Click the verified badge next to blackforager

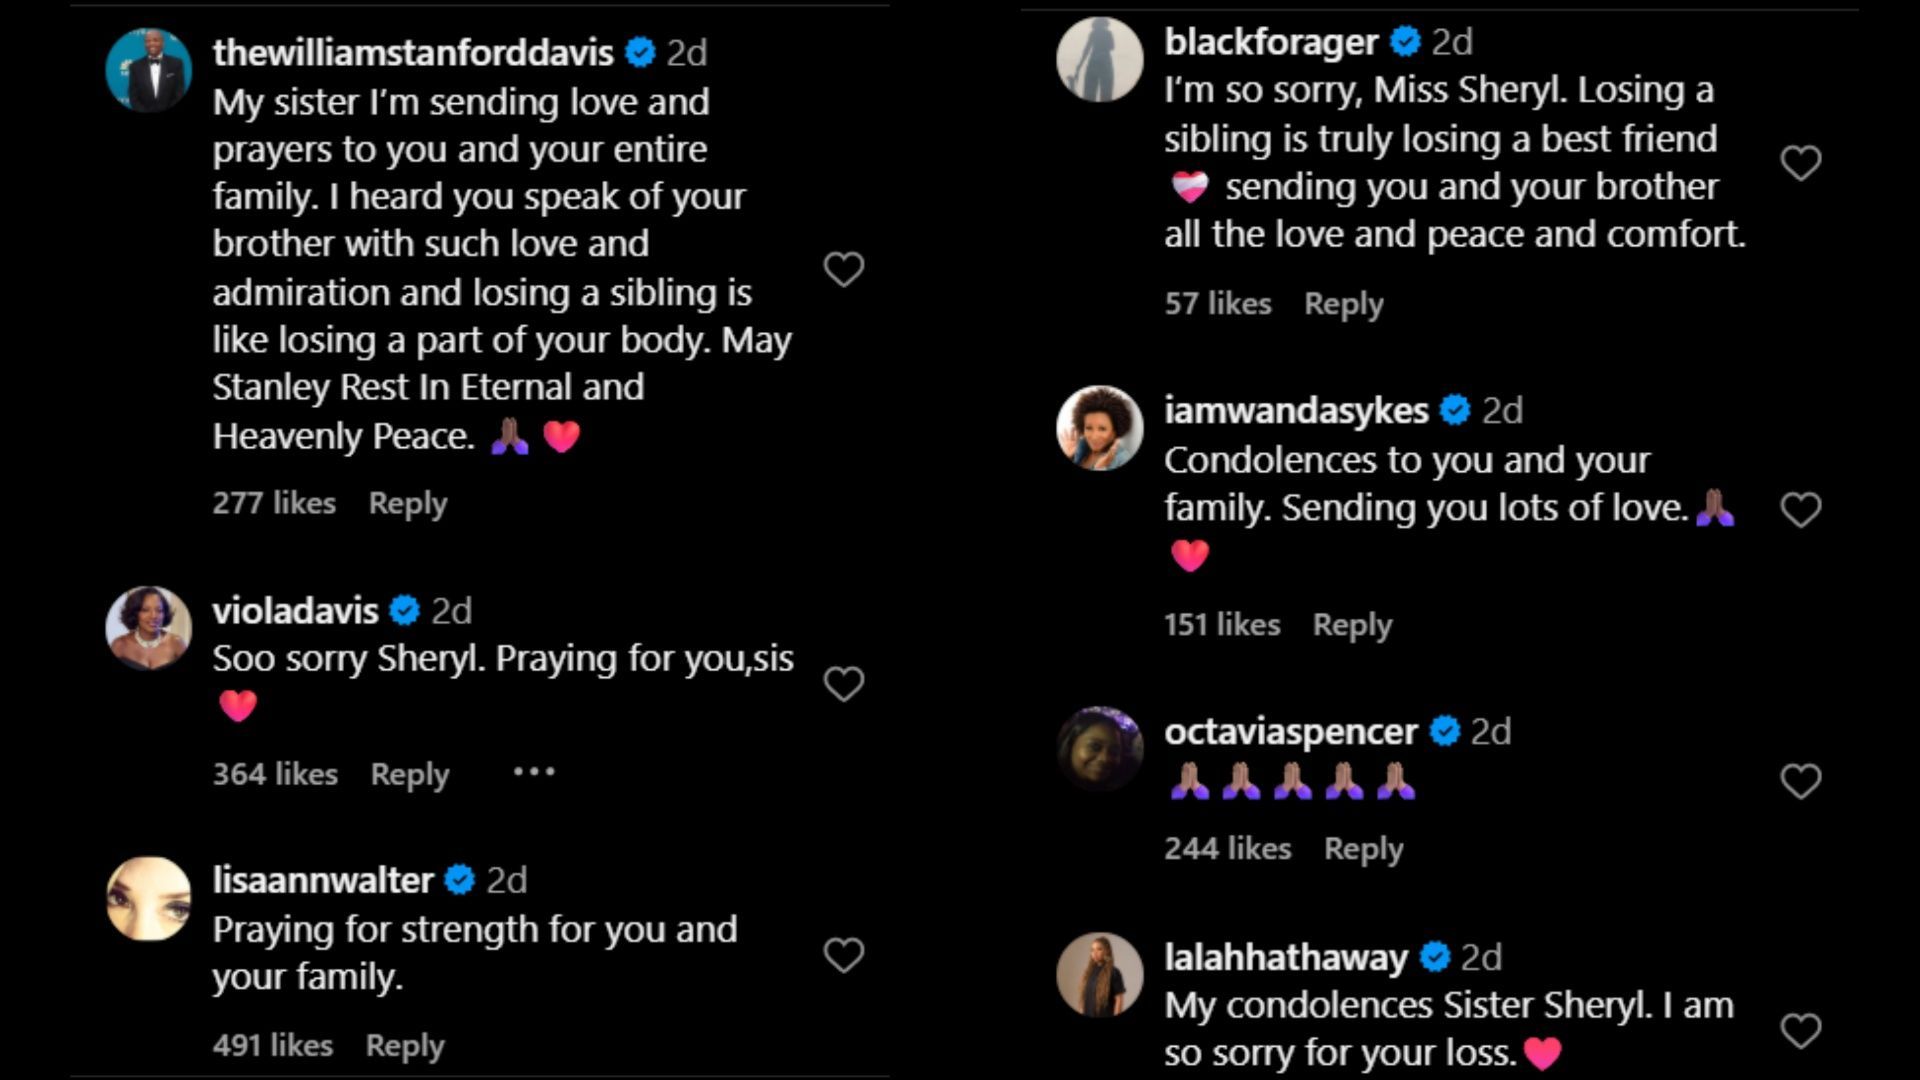(x=1405, y=42)
